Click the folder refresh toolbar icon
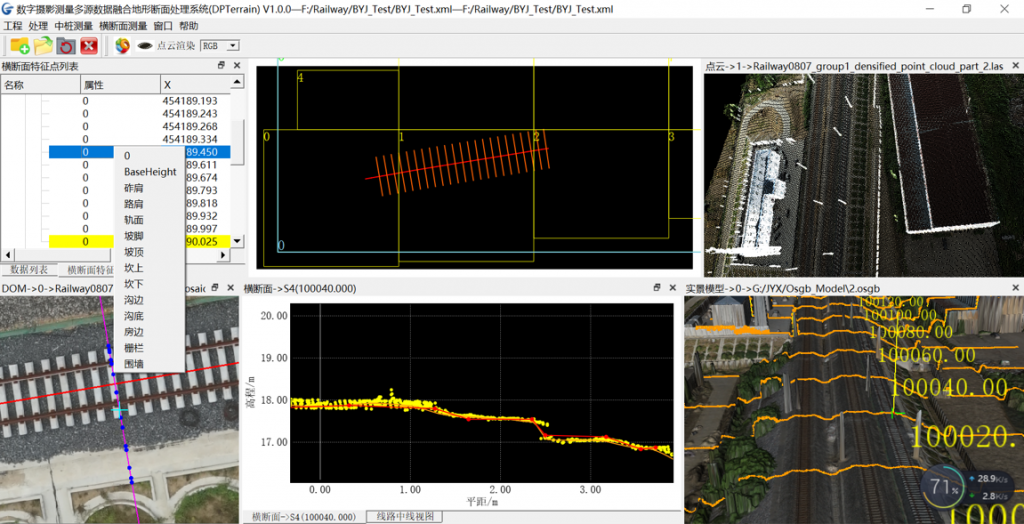Viewport: 1024px width, 524px height. (x=66, y=45)
